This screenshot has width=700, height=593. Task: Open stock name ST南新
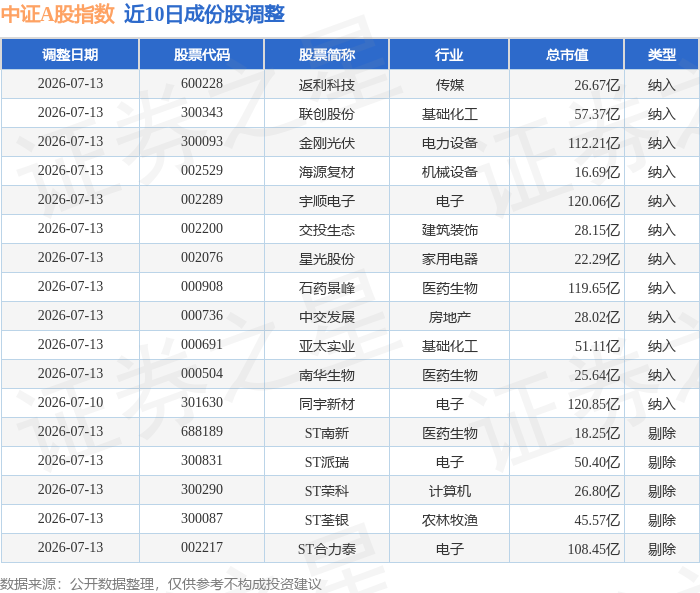[x=327, y=433]
